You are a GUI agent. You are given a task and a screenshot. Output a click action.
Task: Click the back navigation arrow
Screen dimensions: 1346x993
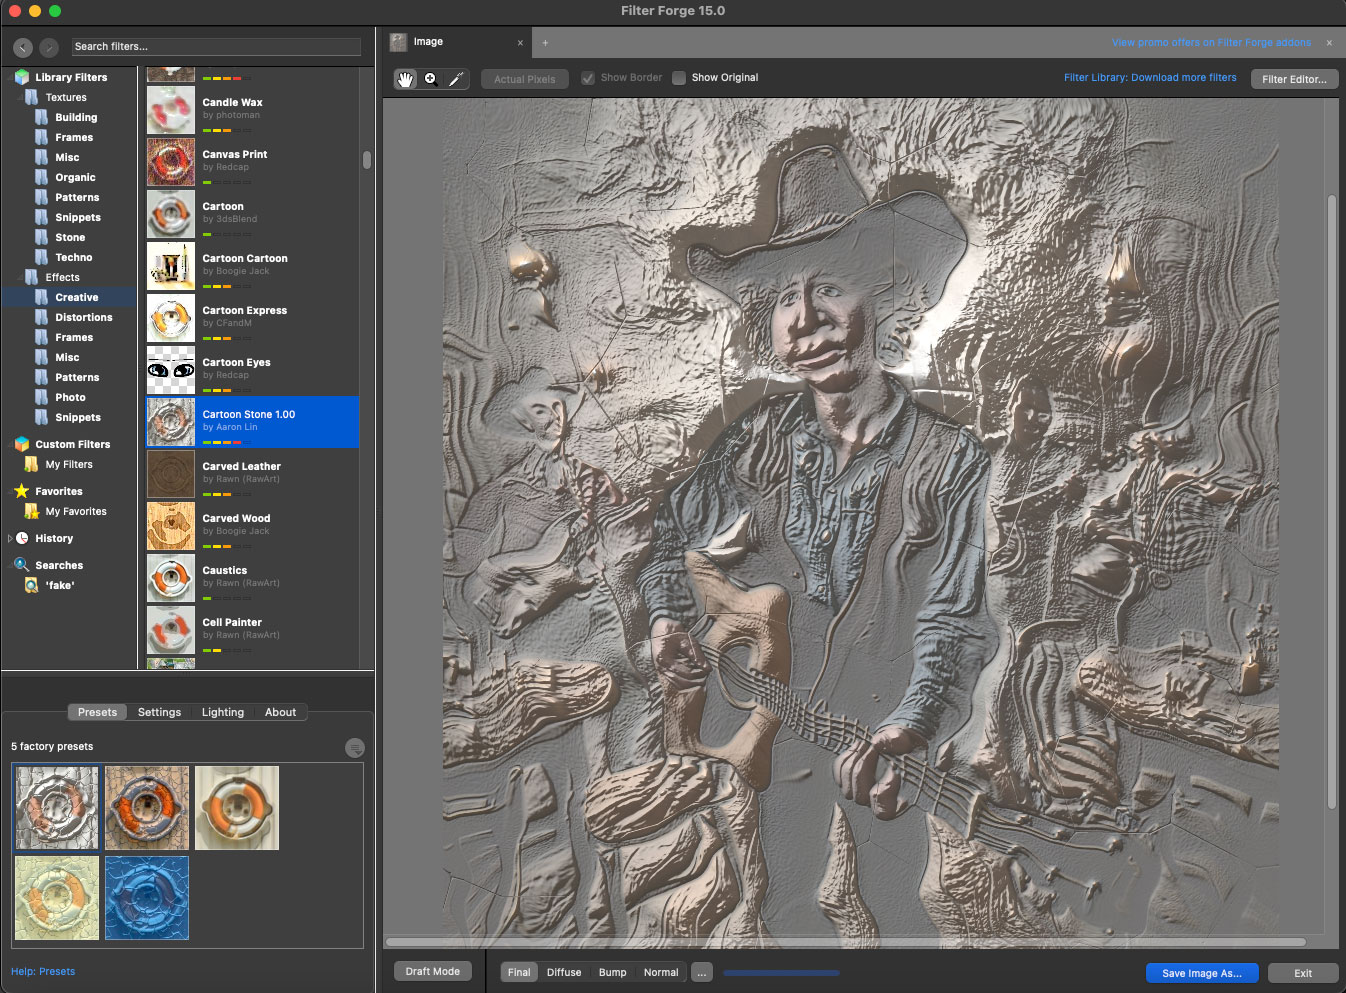(x=22, y=47)
